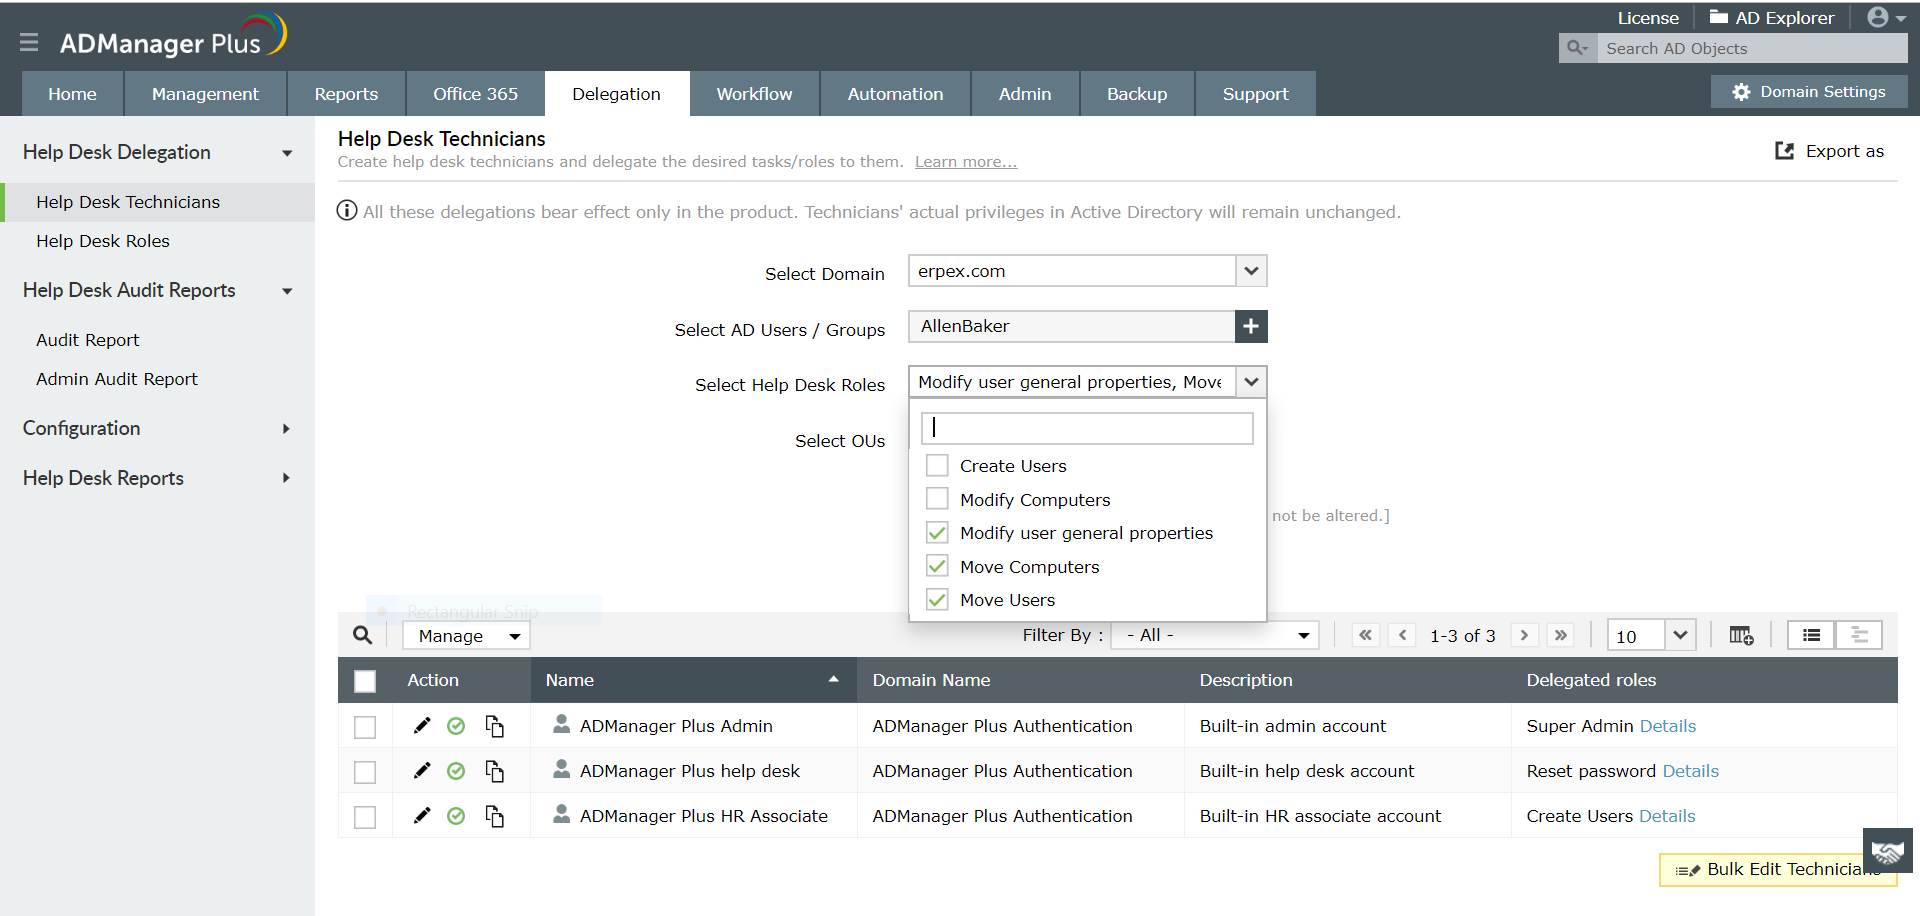The image size is (1920, 916).
Task: Go to previous page of results
Action: click(1402, 635)
